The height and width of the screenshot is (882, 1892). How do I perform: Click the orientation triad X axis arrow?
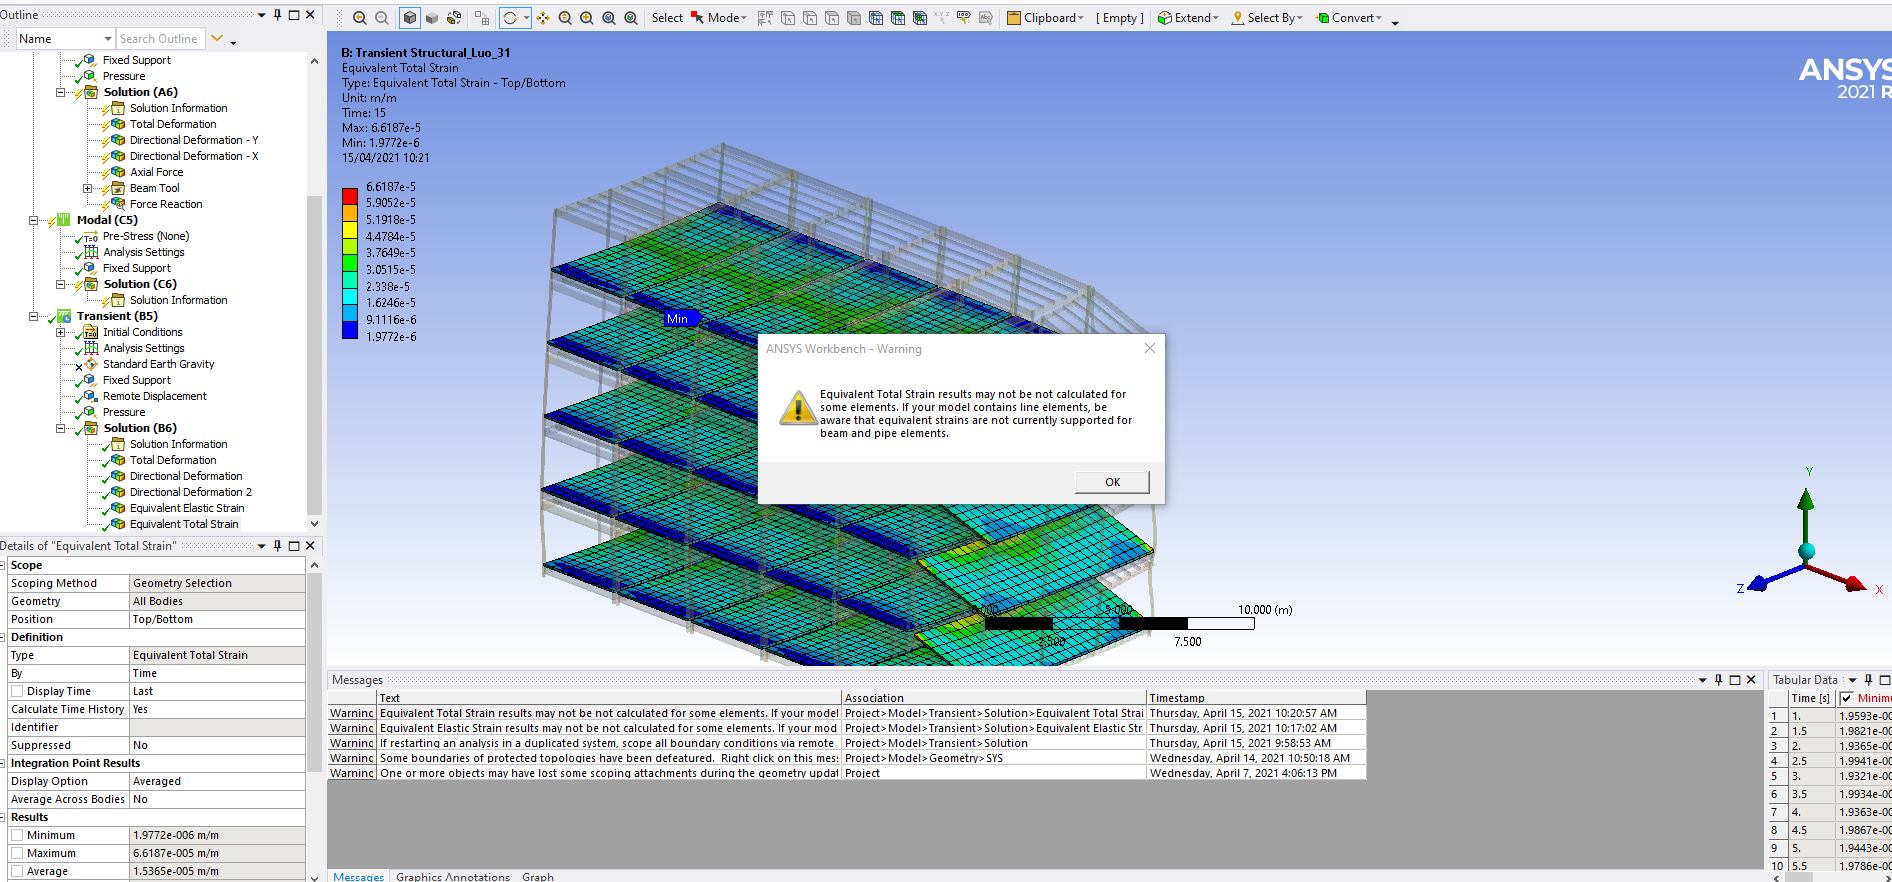1853,584
